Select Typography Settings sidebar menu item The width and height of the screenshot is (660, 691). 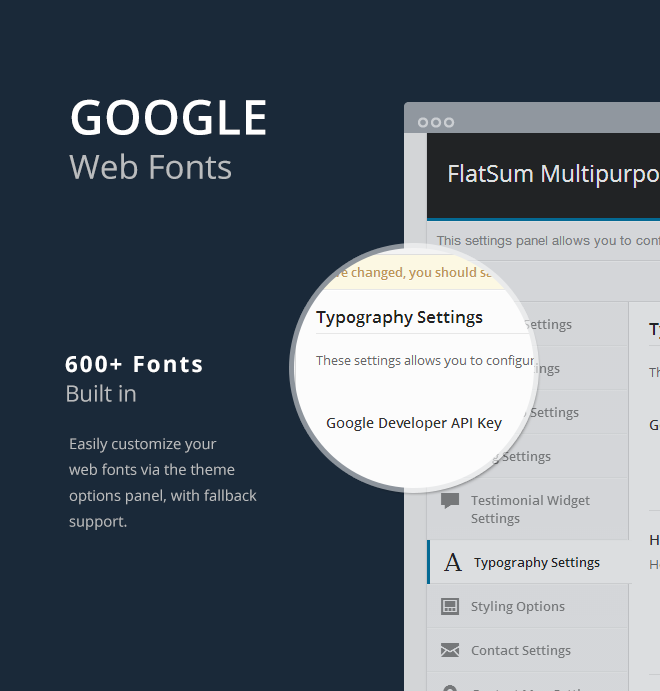pyautogui.click(x=528, y=562)
